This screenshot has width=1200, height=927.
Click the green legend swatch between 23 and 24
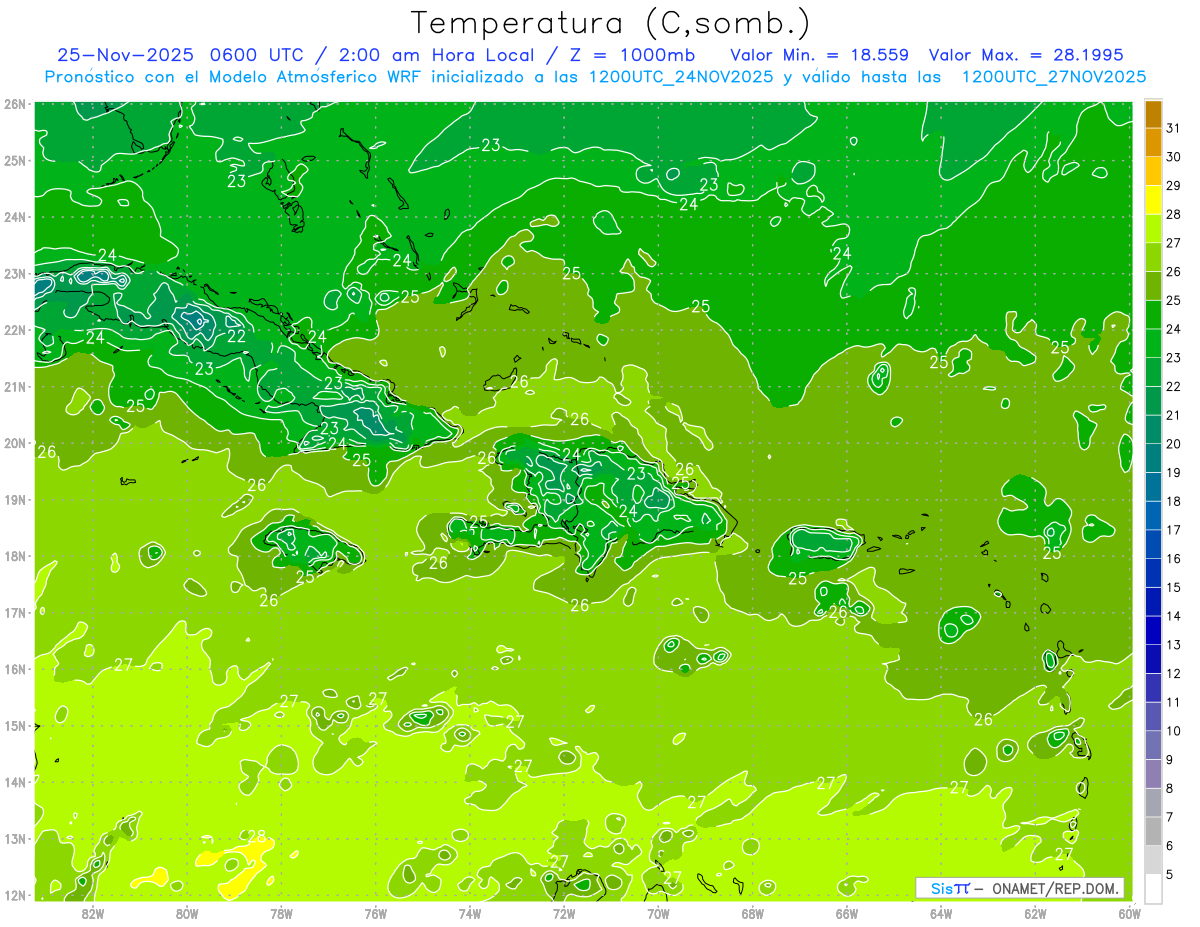pos(1153,343)
